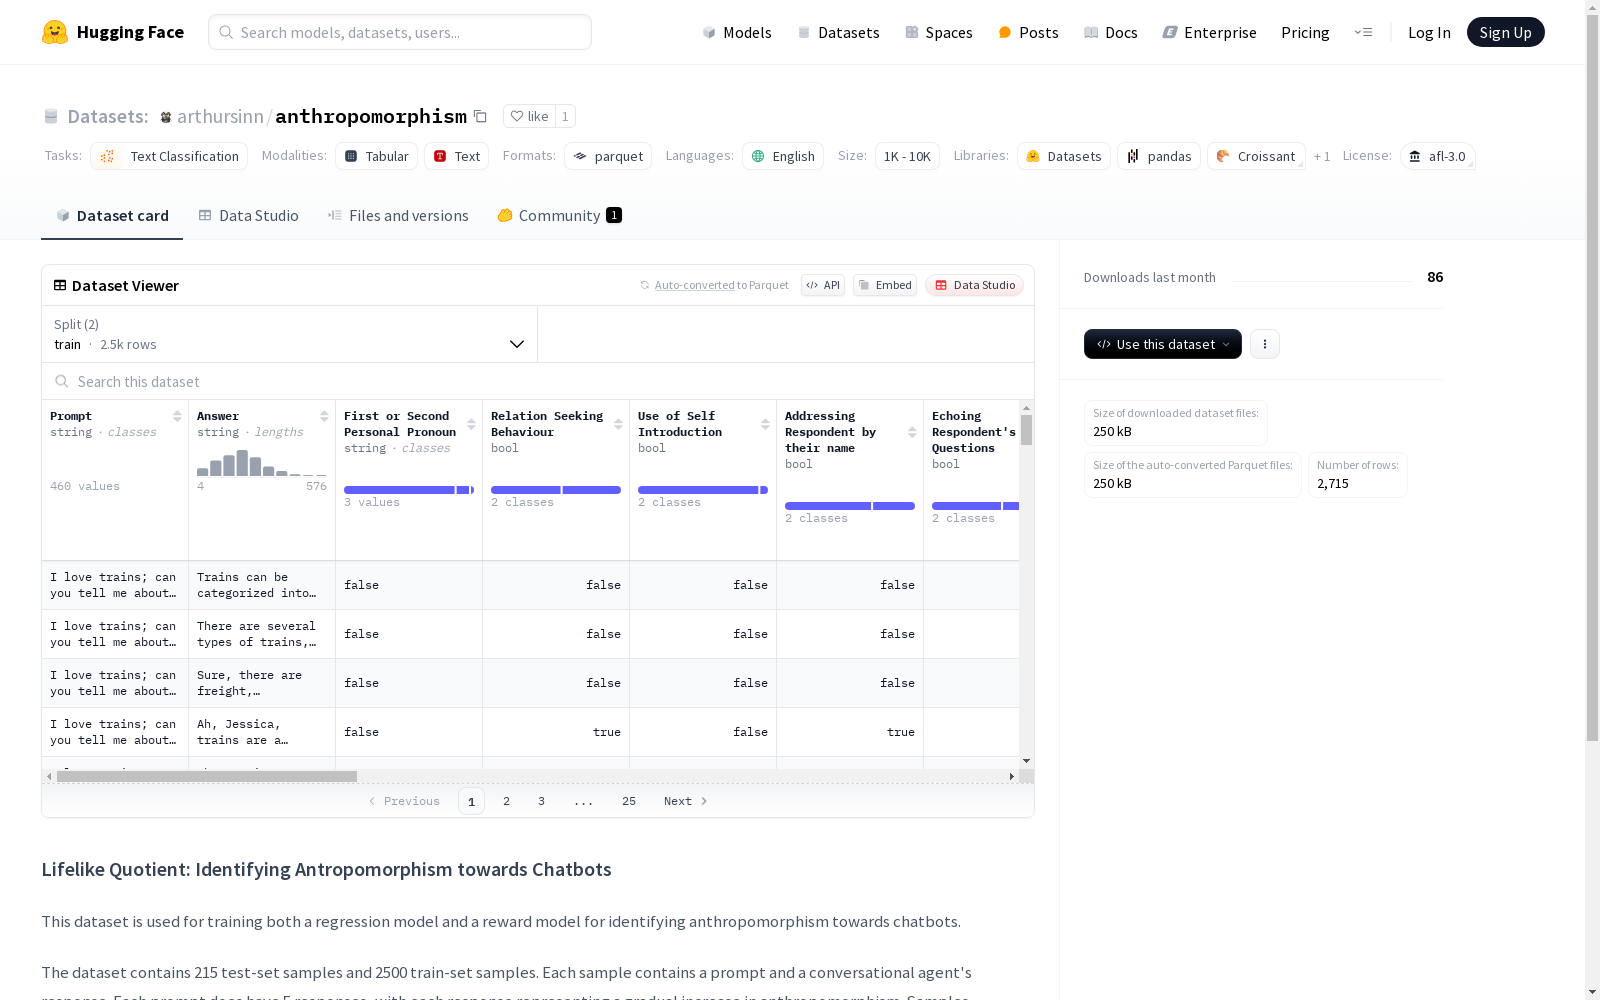Click the table vertical scrollbar thumb

point(1027,430)
